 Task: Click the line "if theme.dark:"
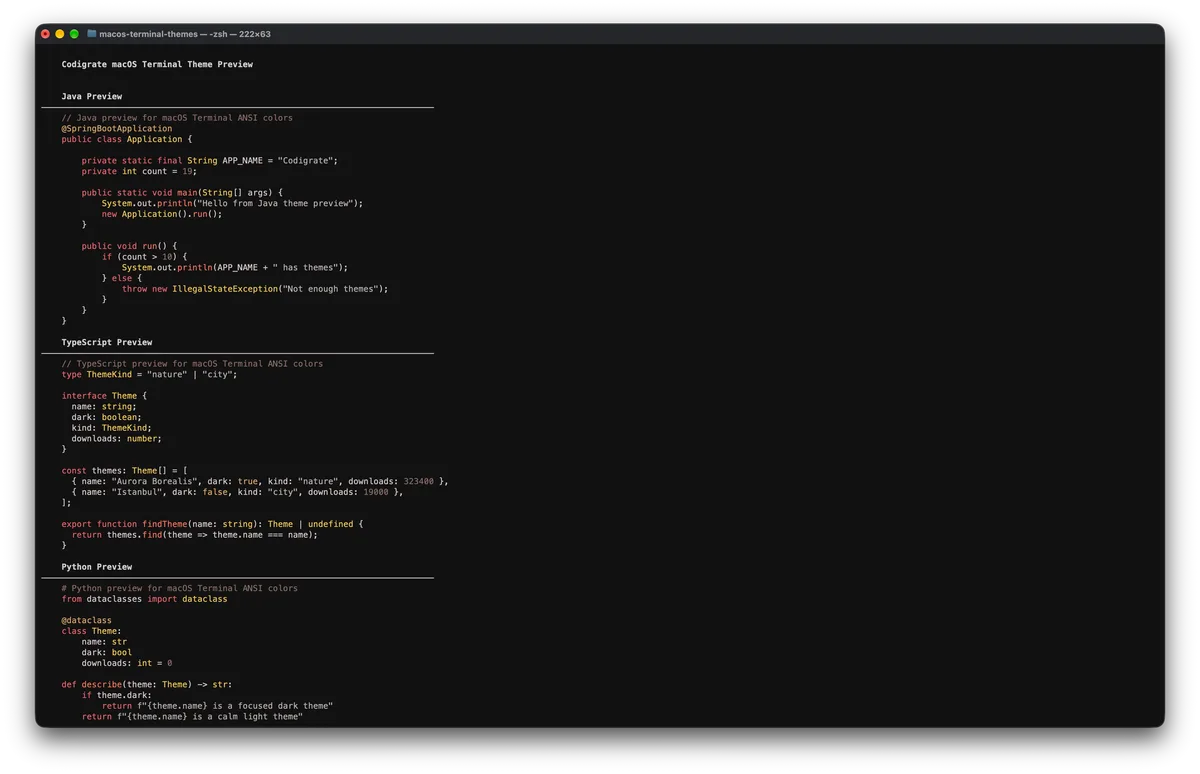(x=117, y=695)
